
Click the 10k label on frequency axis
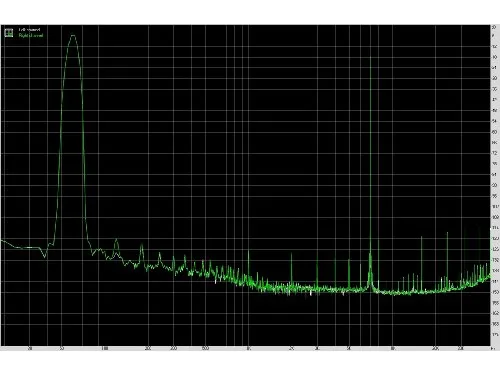393,349
